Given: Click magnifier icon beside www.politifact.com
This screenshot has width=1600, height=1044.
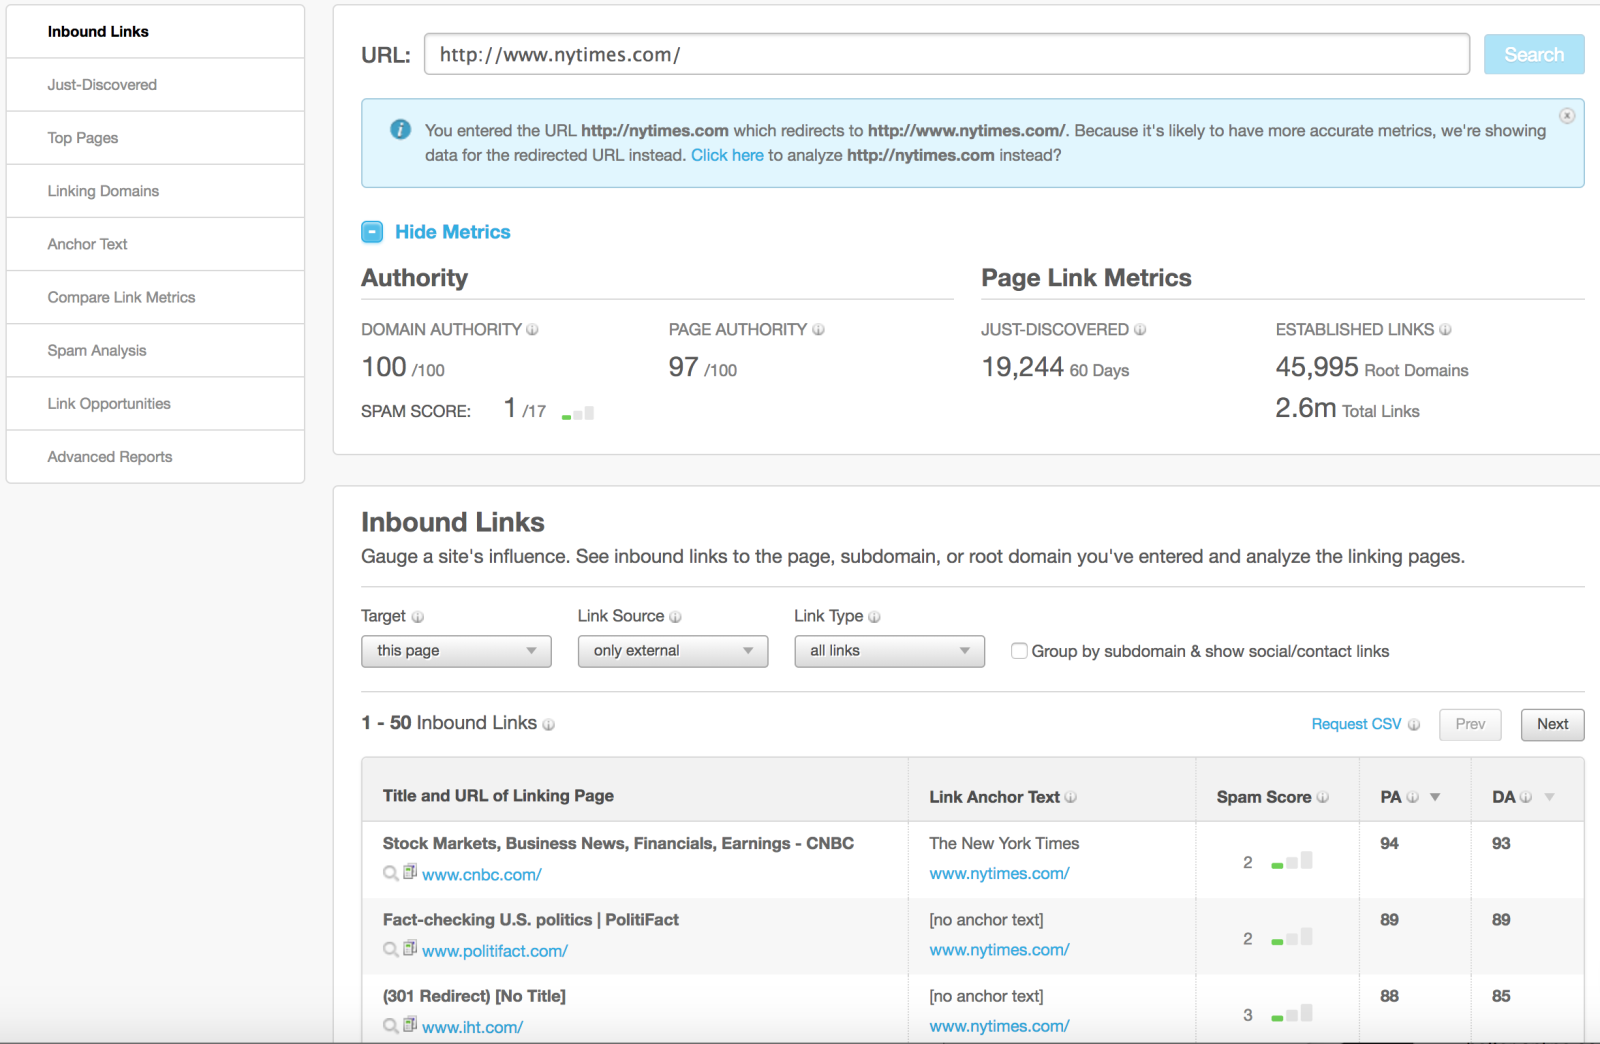Looking at the screenshot, I should tap(391, 949).
